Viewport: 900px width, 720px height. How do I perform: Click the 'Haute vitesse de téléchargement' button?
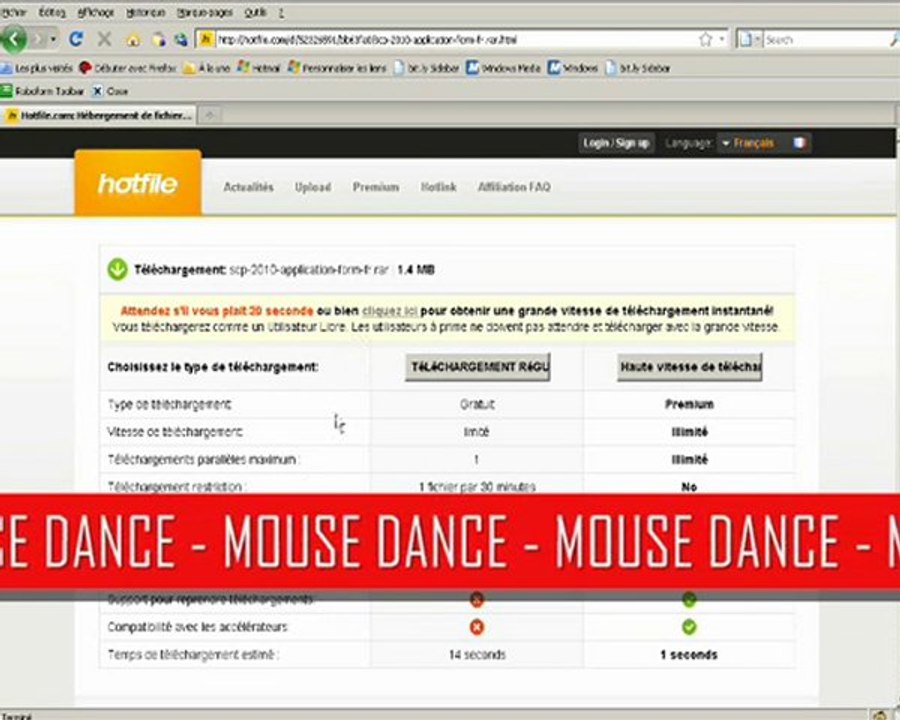click(x=689, y=367)
